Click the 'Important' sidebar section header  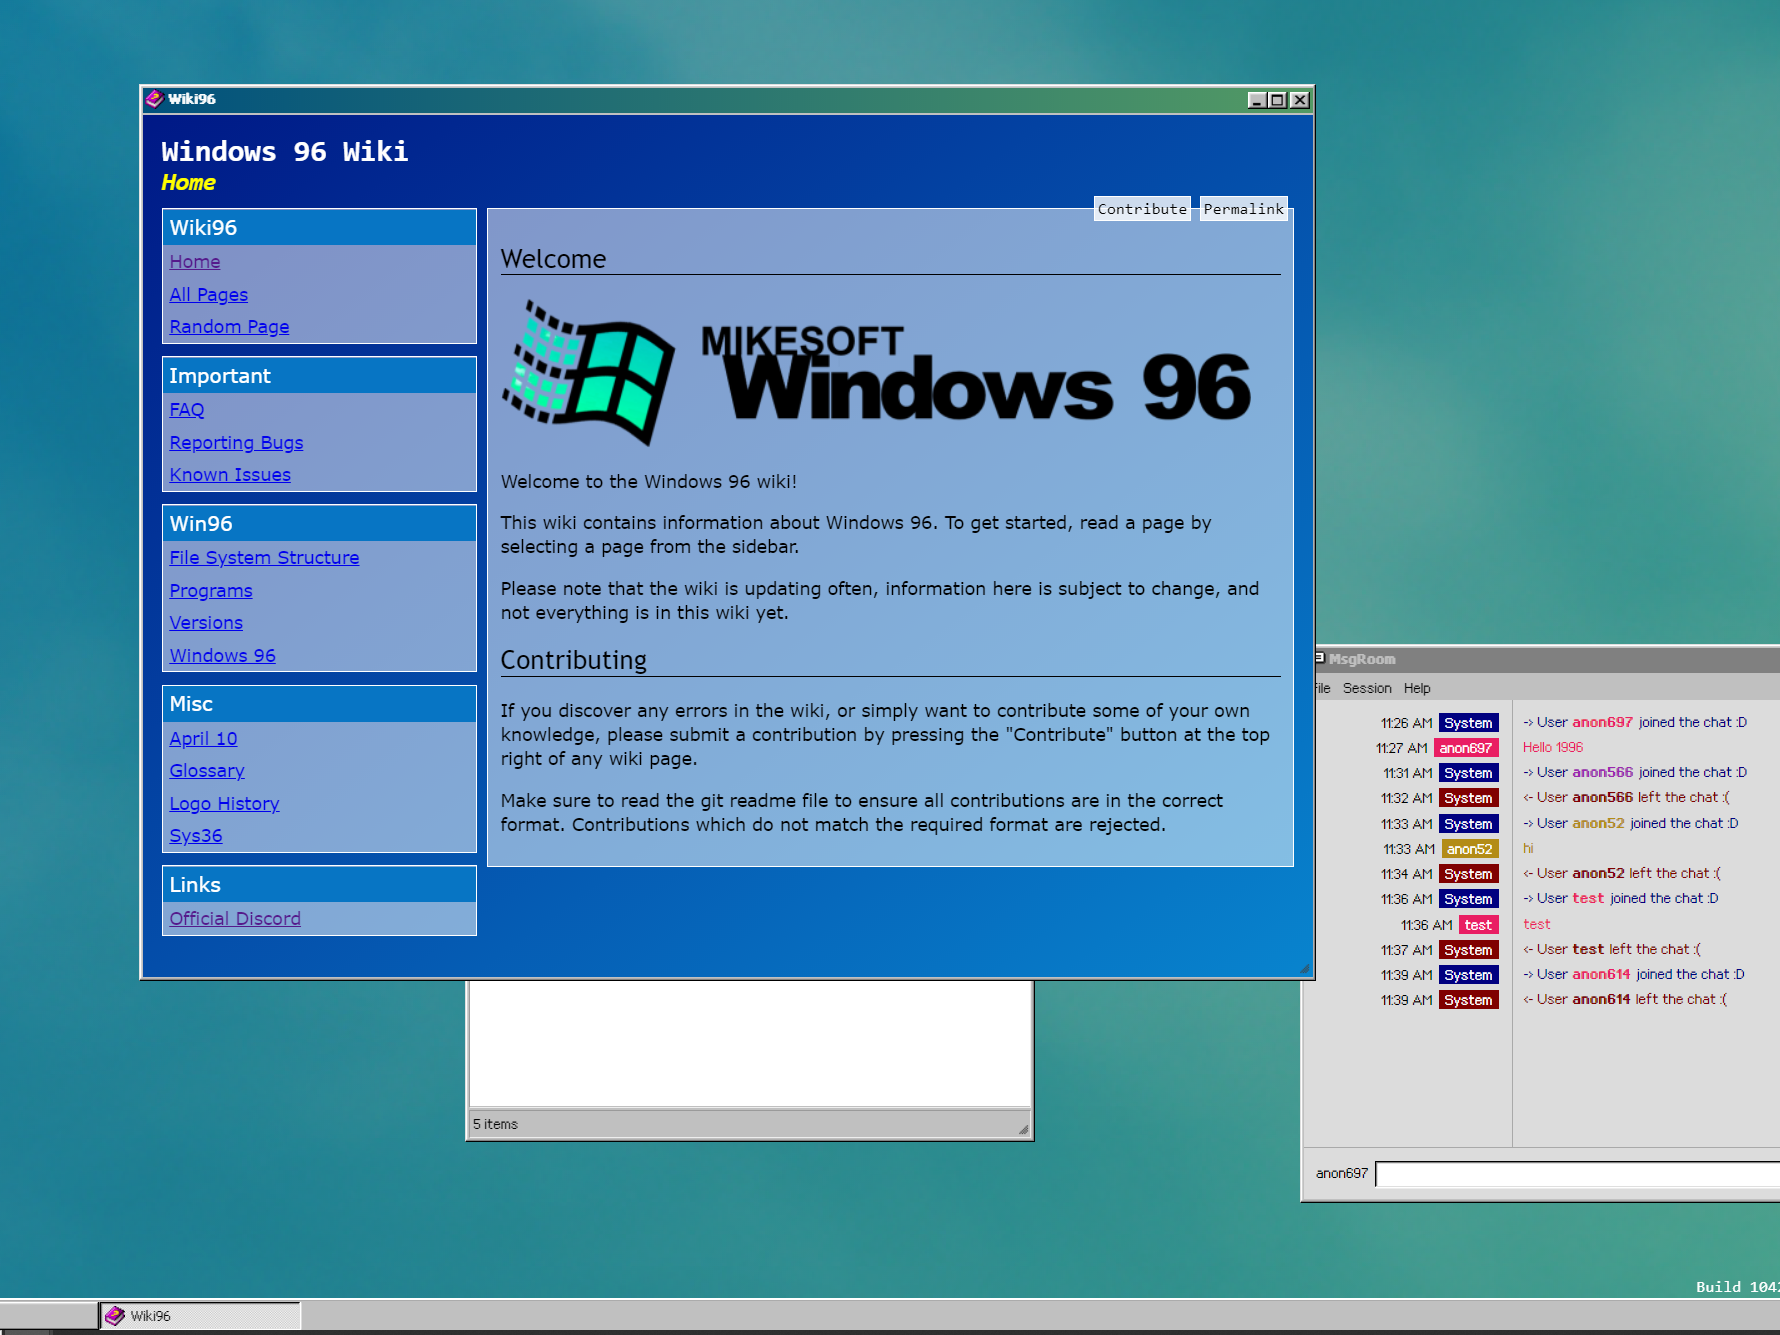pos(319,376)
